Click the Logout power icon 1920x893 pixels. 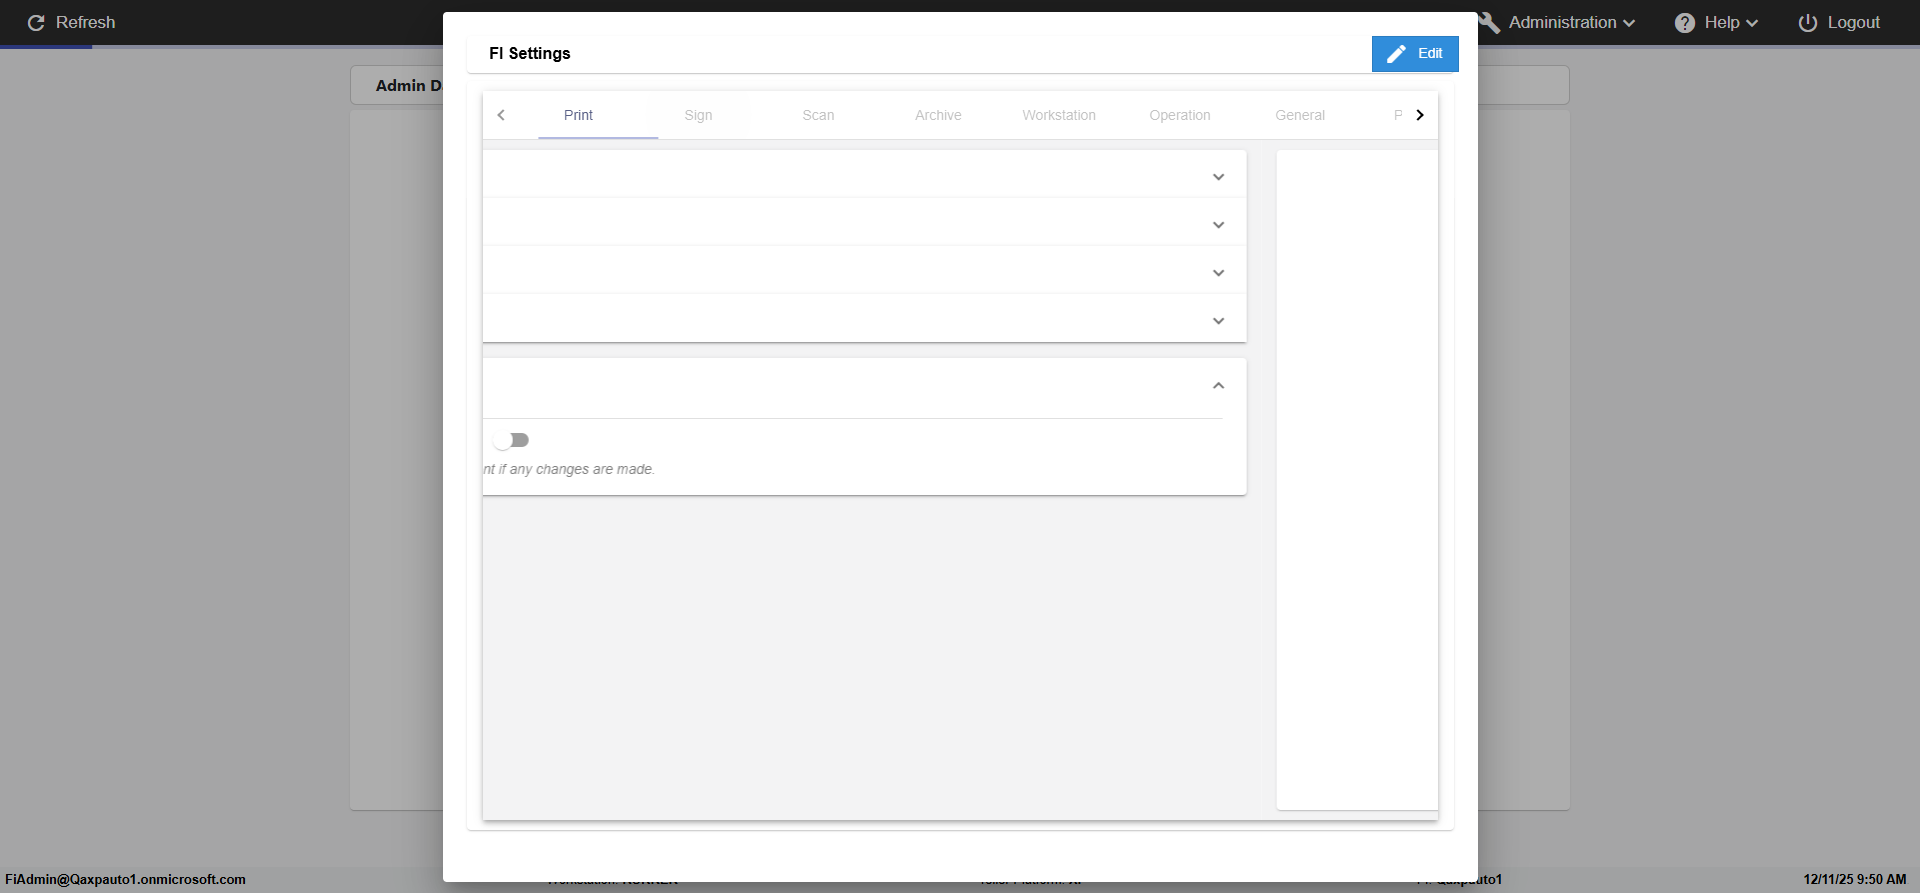pyautogui.click(x=1808, y=23)
